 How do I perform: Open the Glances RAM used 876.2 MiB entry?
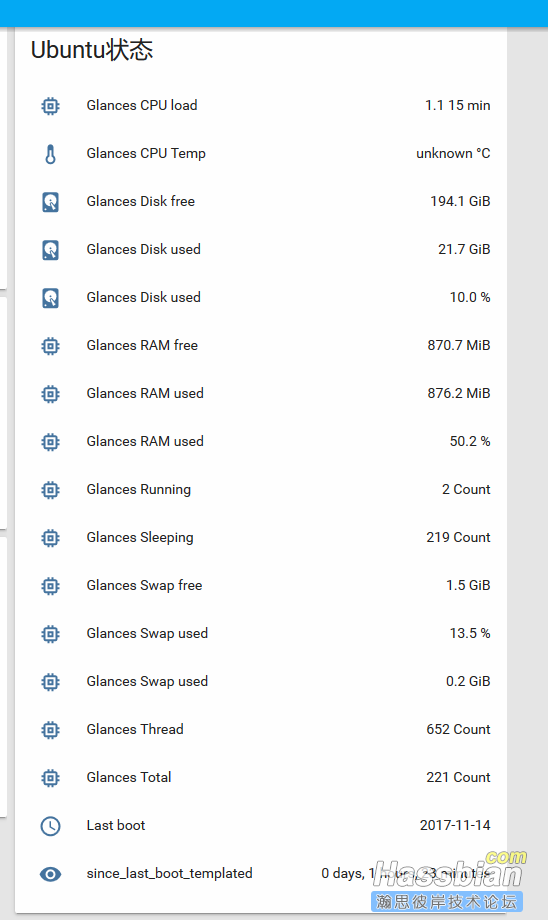point(261,394)
